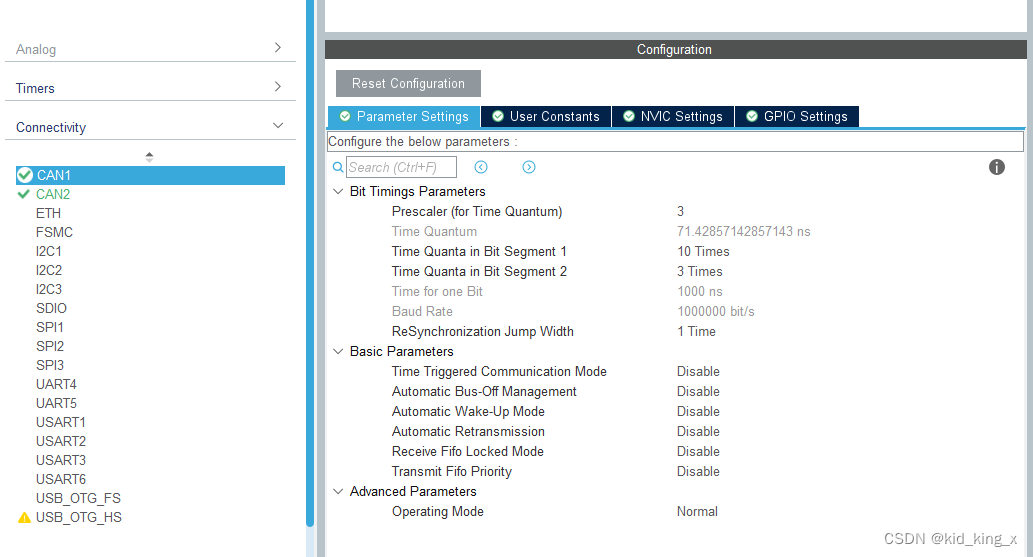Select I2C1 in the peripheral list
The image size is (1033, 557).
coord(49,252)
